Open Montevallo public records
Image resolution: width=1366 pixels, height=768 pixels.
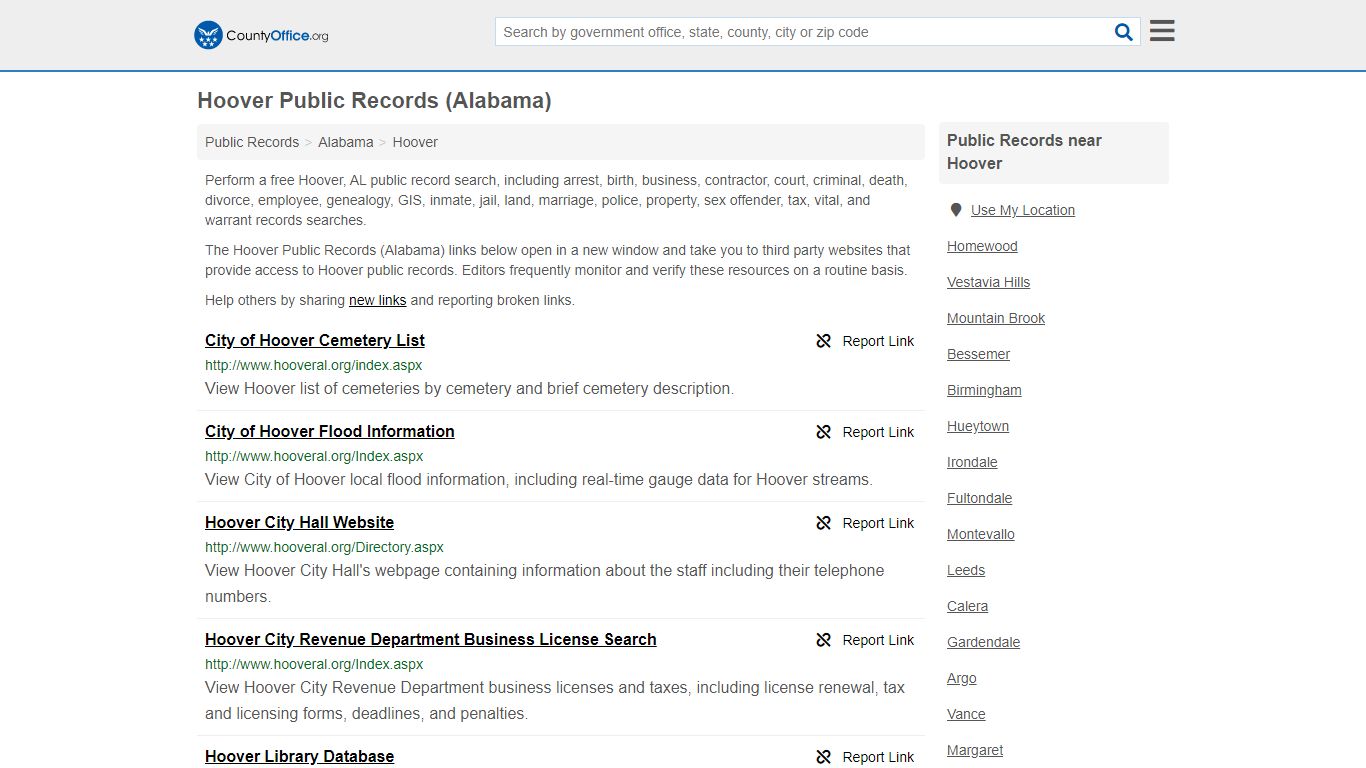(980, 534)
